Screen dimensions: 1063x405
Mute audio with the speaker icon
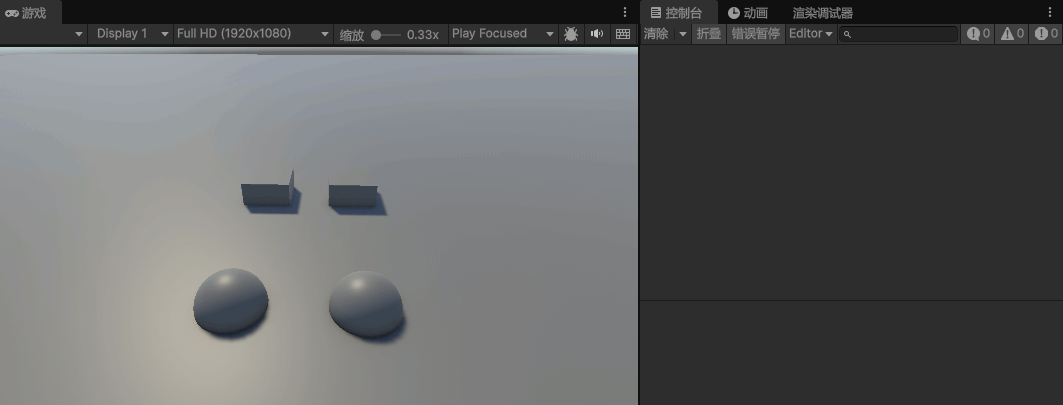(x=597, y=34)
